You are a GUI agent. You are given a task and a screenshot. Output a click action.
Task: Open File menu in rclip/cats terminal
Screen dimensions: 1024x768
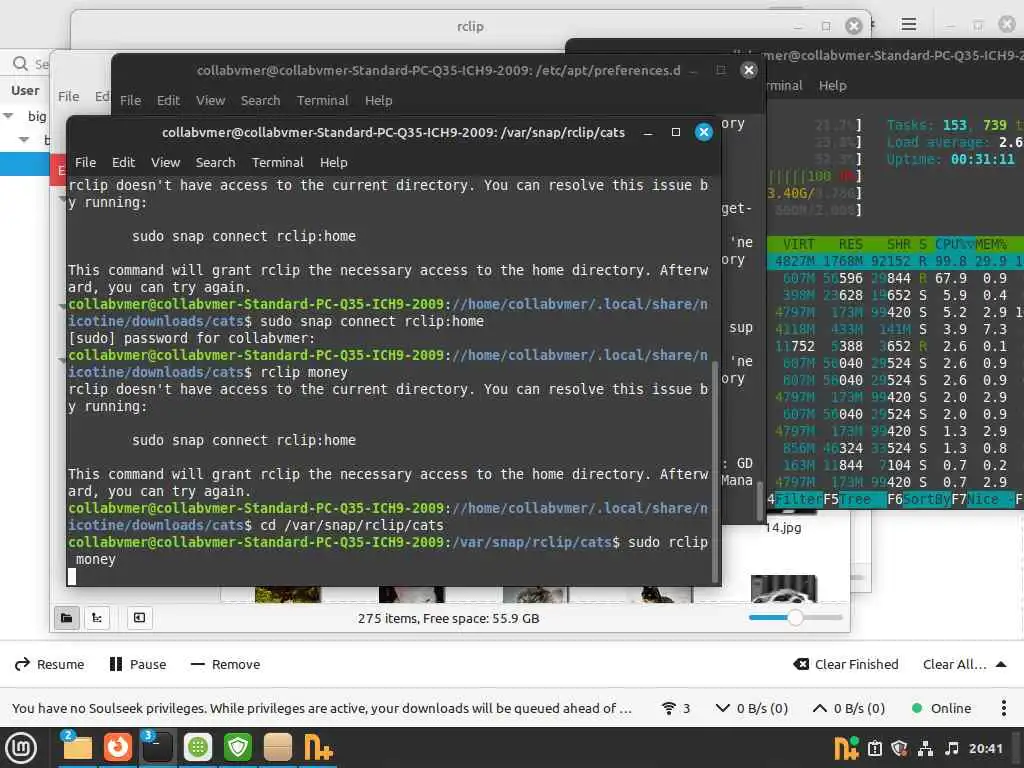pyautogui.click(x=85, y=162)
